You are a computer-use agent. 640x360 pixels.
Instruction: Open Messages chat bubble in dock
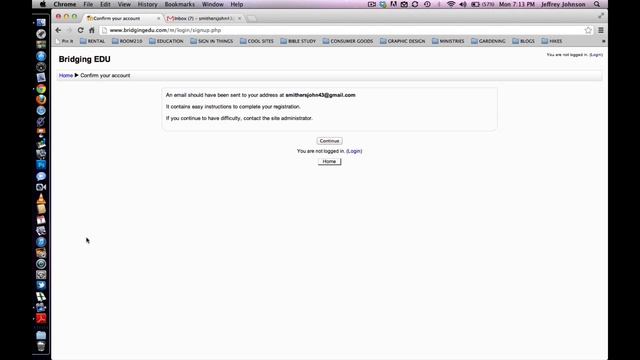coord(41,176)
